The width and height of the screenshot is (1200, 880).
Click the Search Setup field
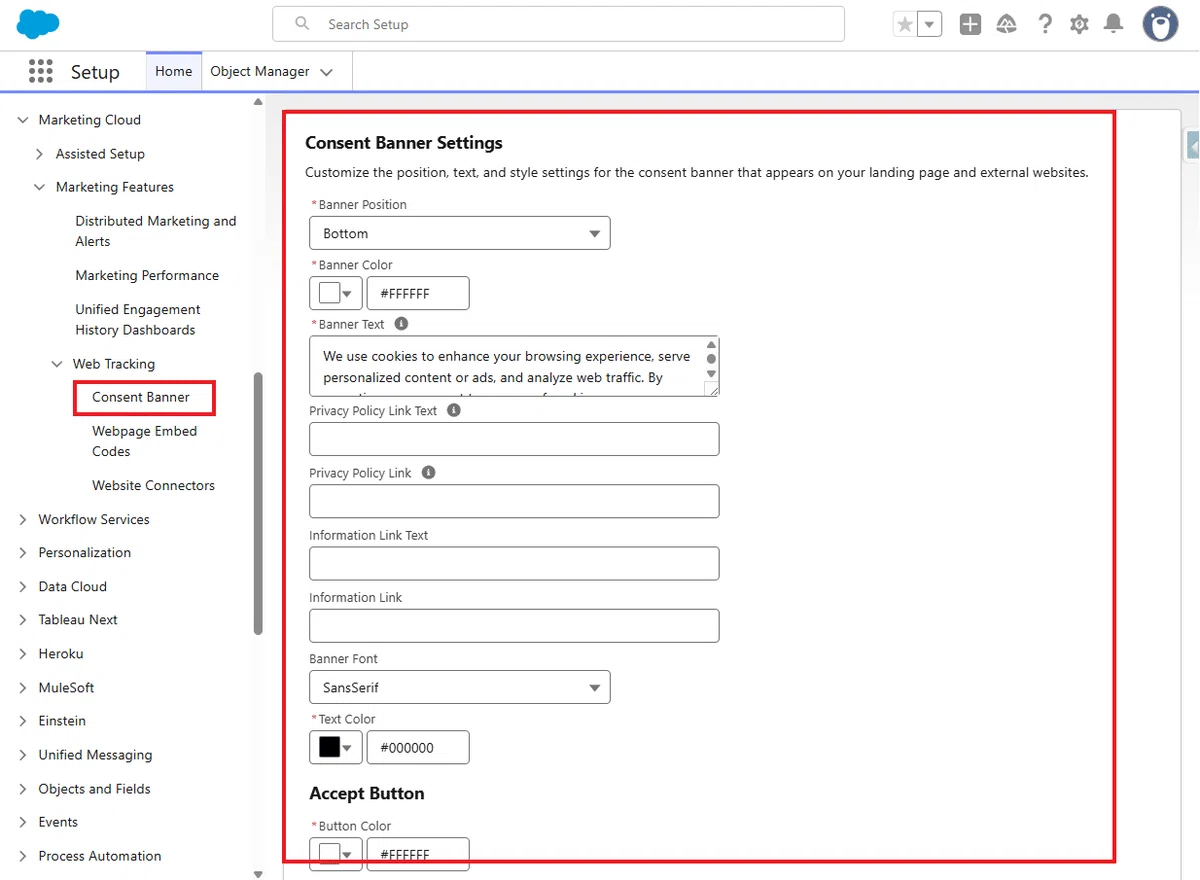pos(558,24)
